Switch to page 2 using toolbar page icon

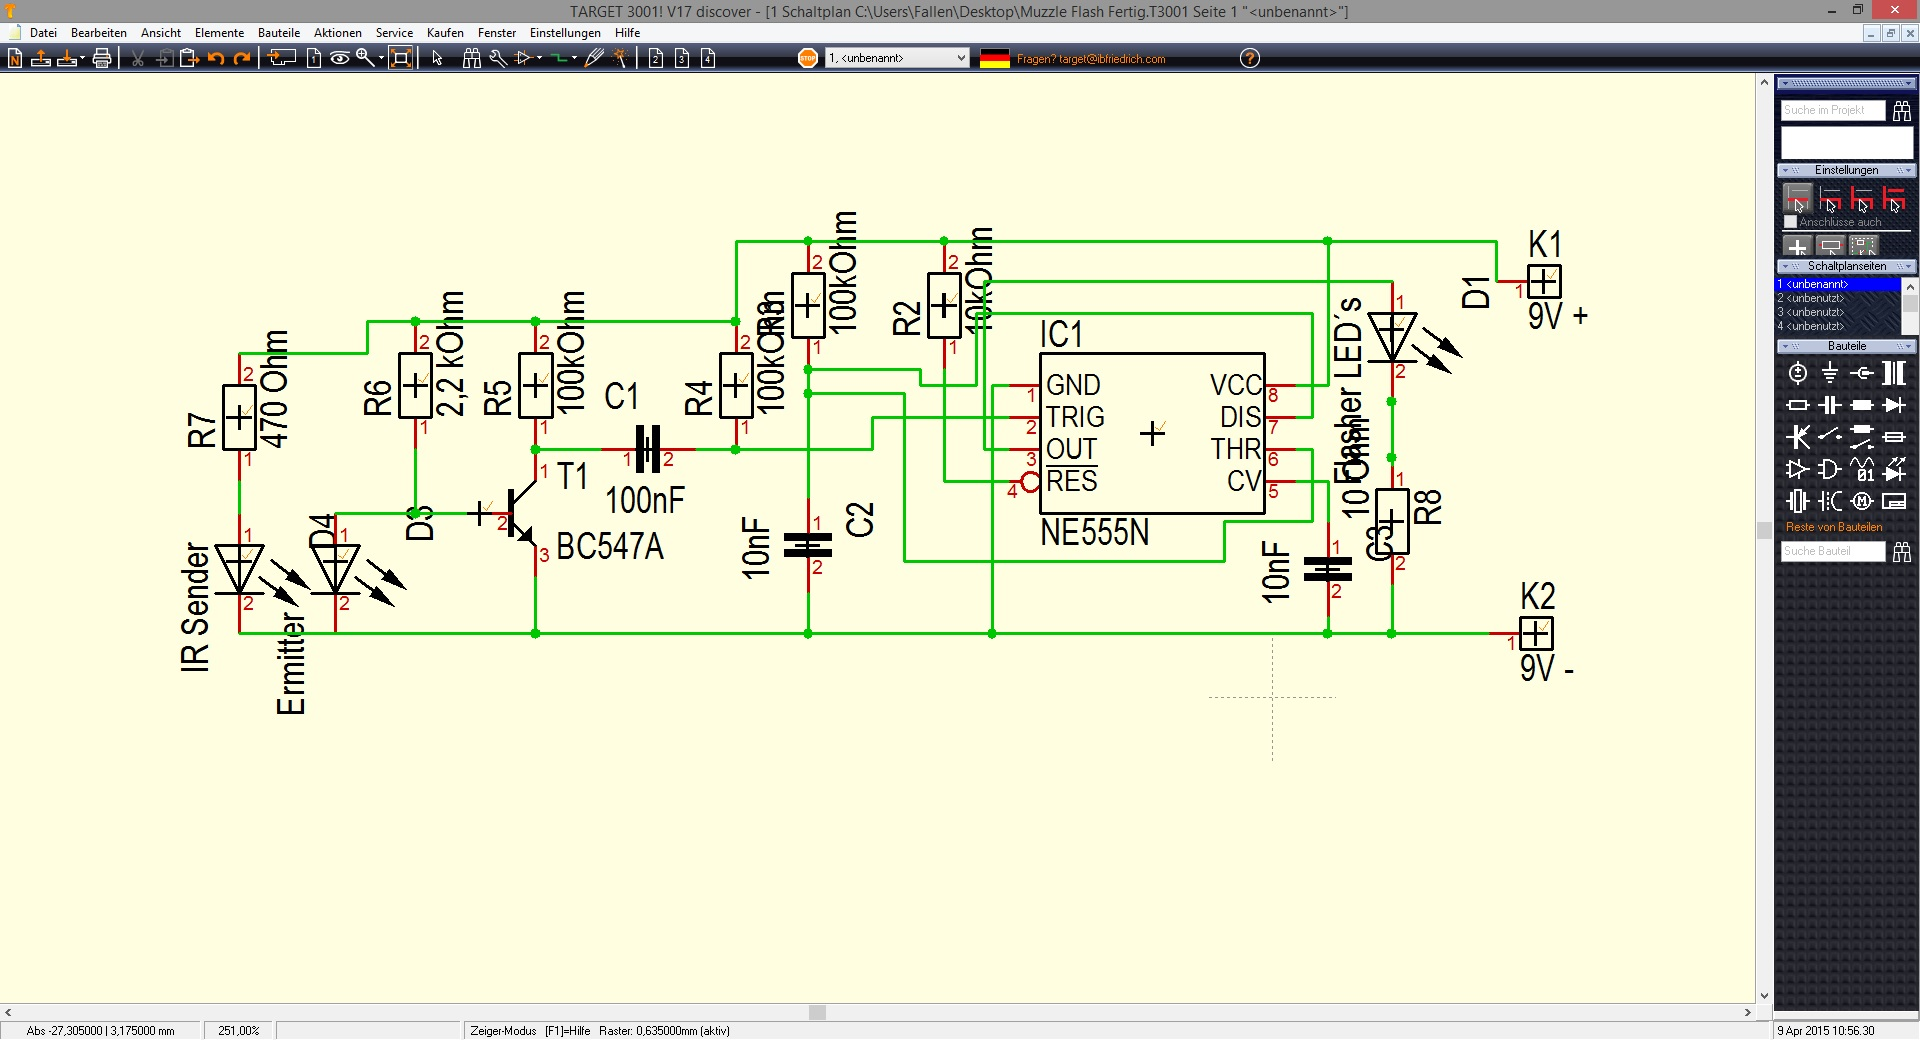click(656, 59)
